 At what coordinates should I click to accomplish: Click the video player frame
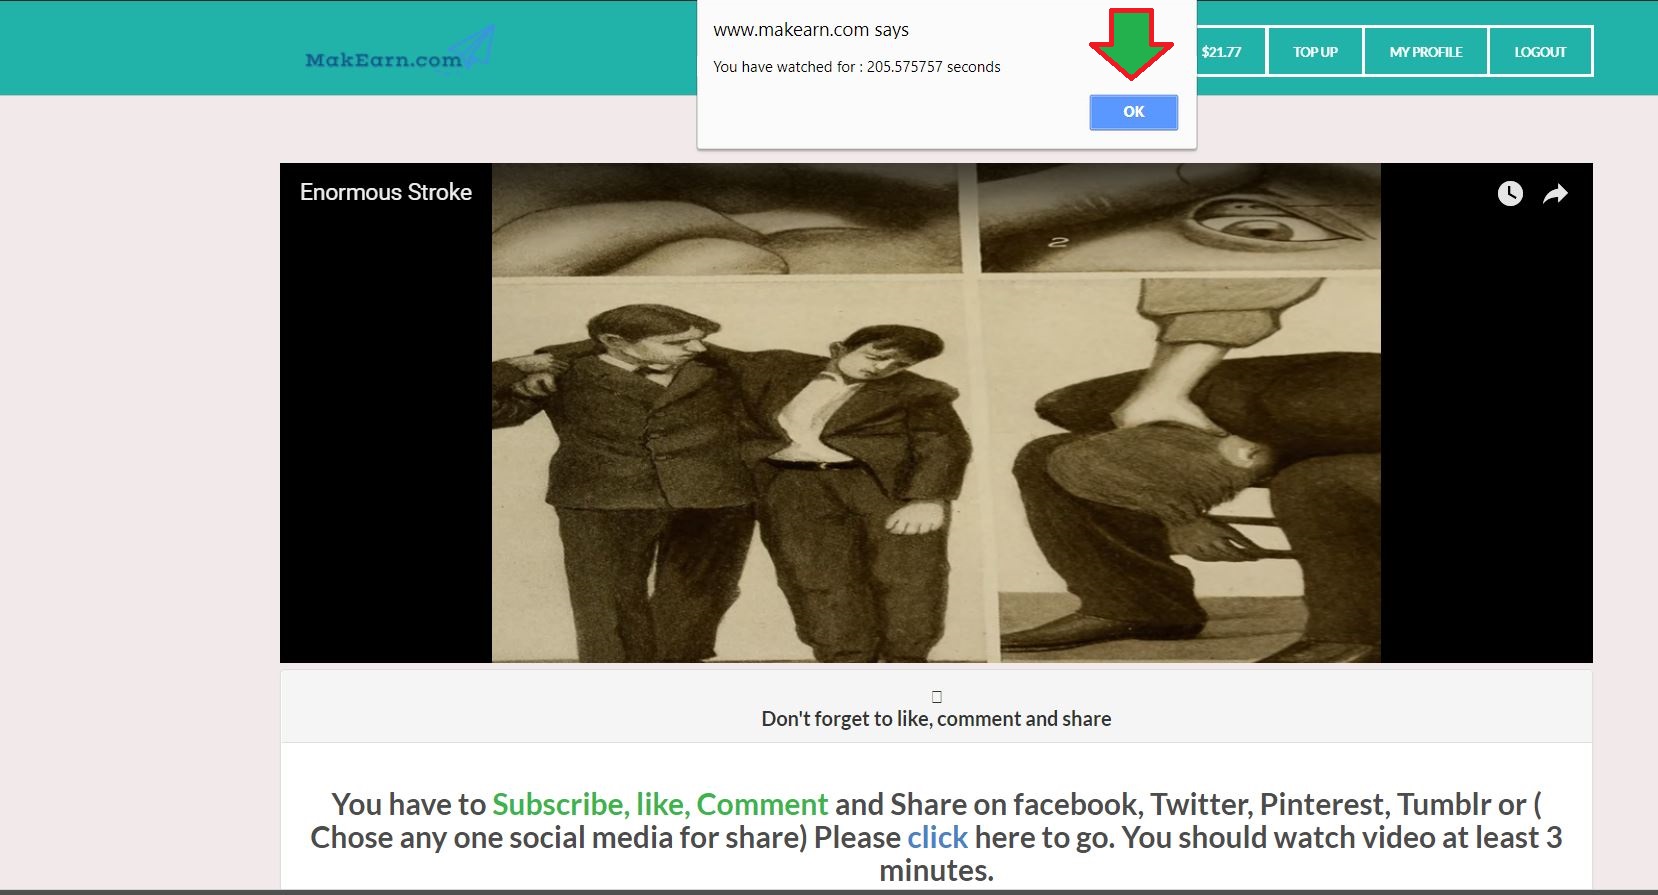coord(936,413)
